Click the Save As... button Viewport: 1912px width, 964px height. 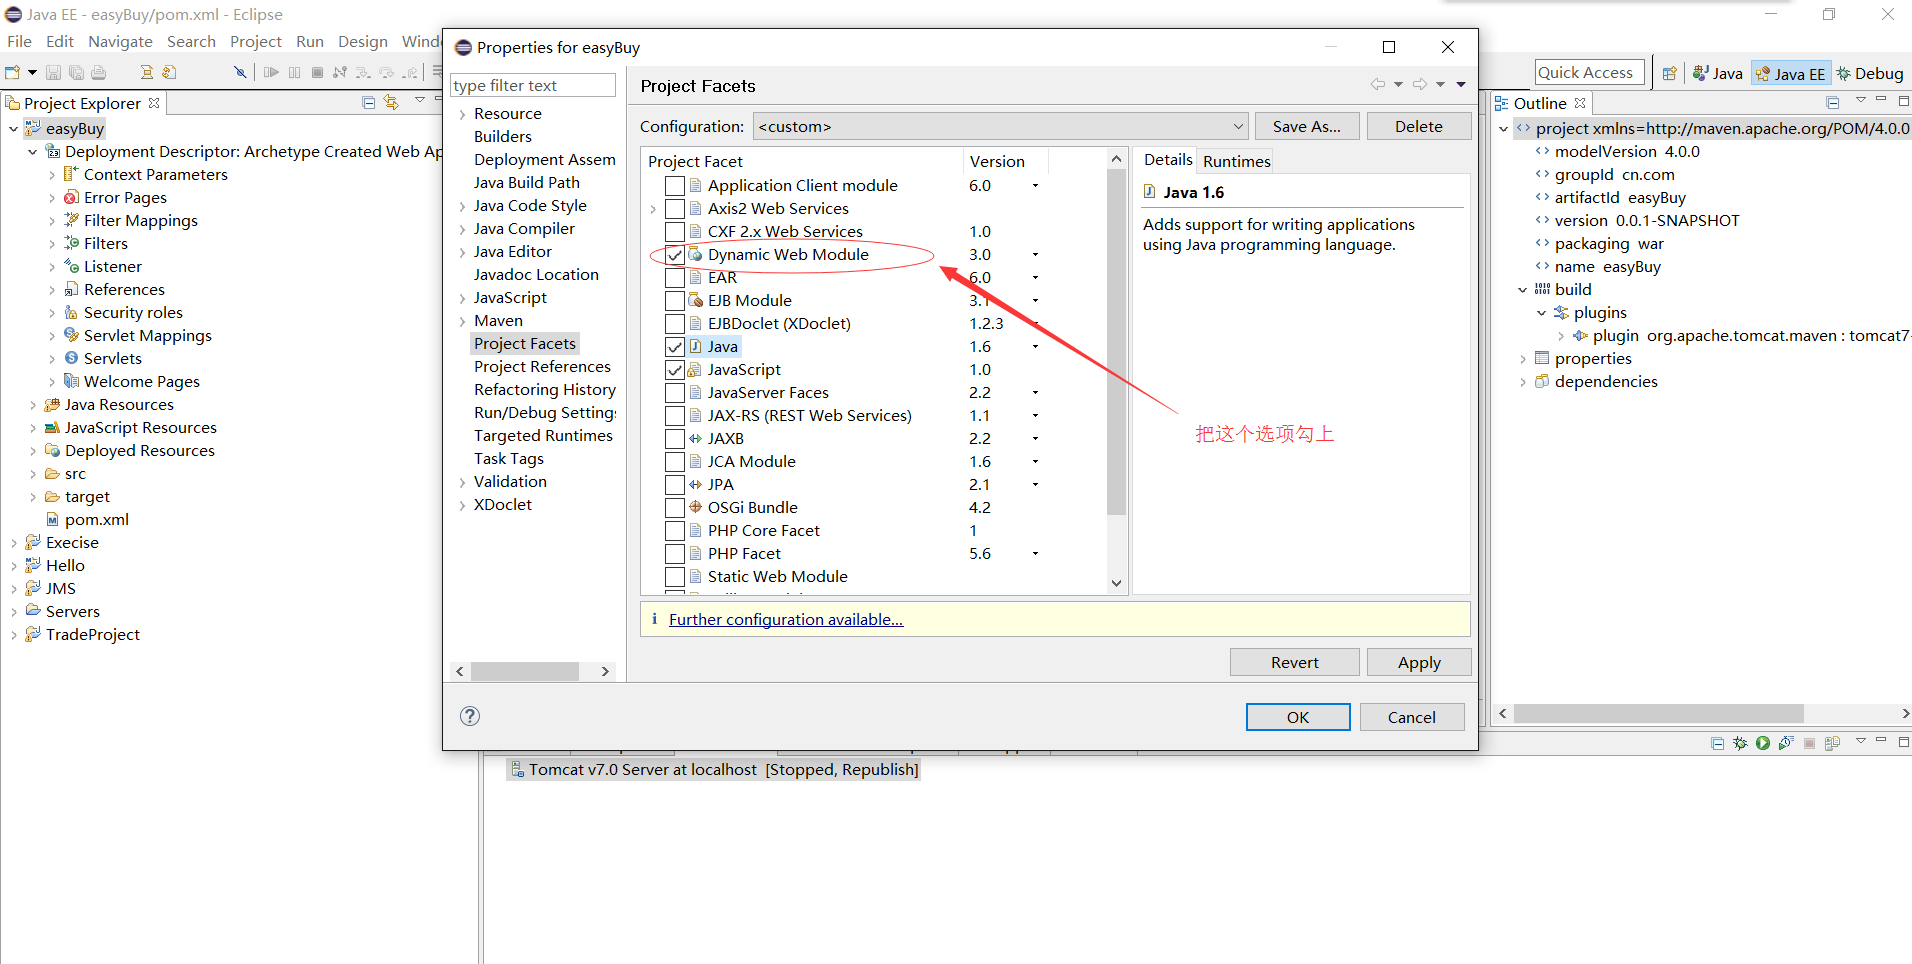pyautogui.click(x=1306, y=126)
